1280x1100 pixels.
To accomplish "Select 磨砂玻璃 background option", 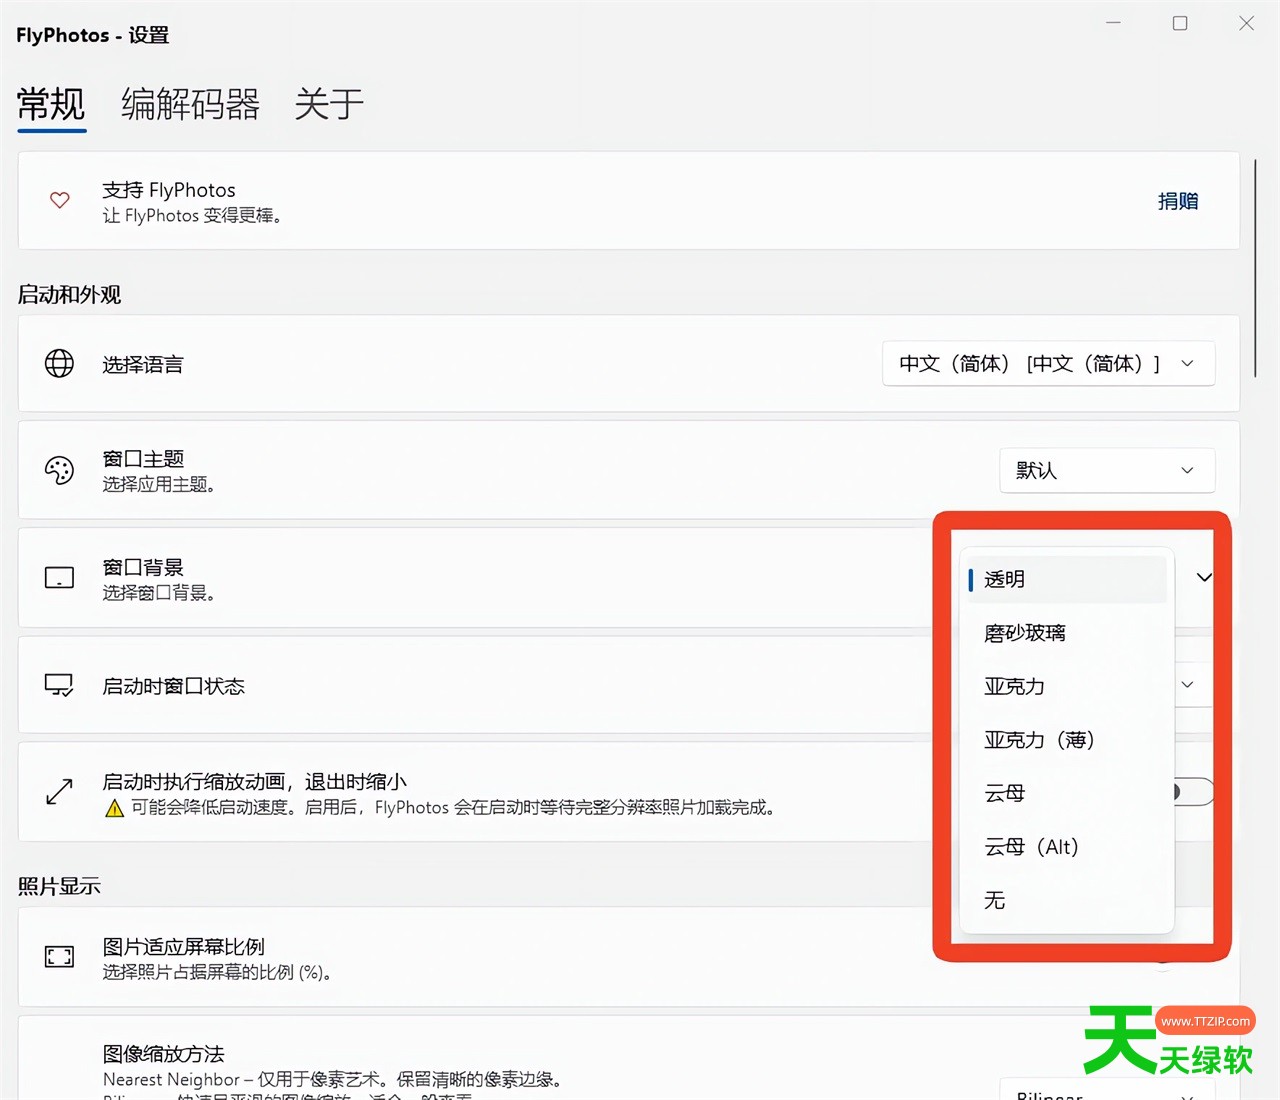I will 1066,633.
